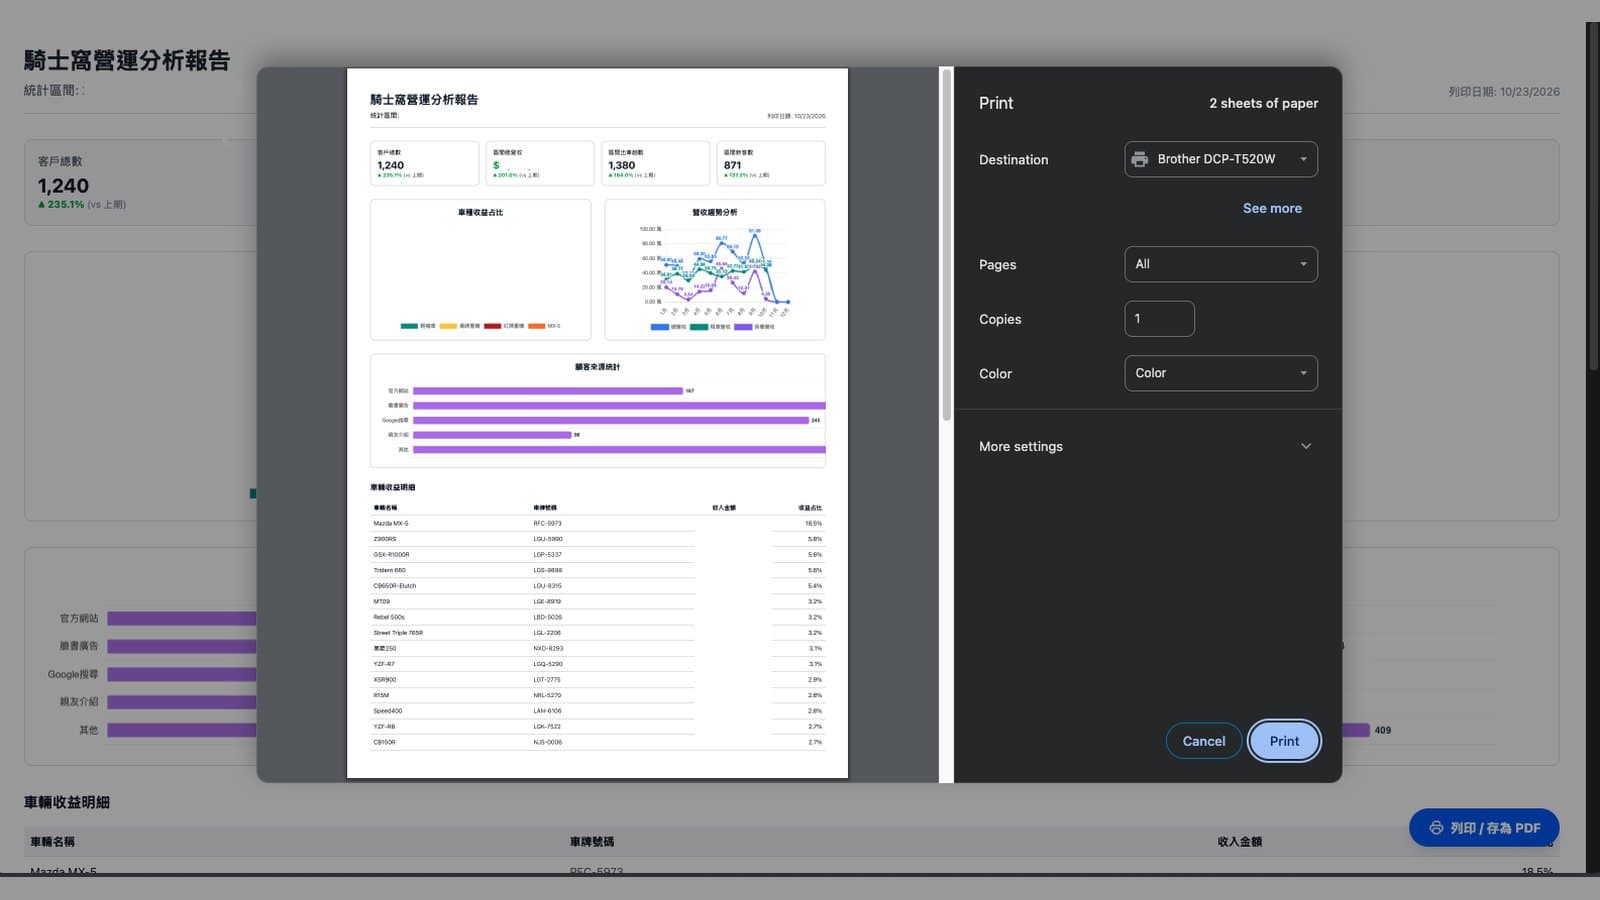
Task: Click background bar label 其他
Action: coord(89,730)
